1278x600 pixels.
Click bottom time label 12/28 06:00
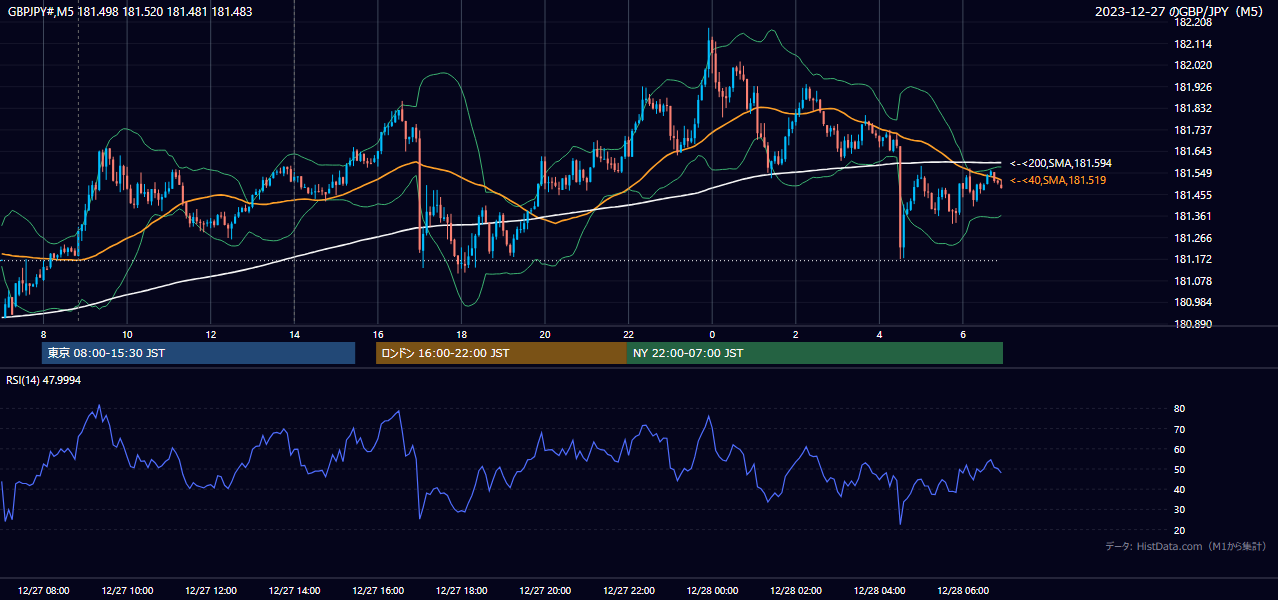pyautogui.click(x=962, y=590)
